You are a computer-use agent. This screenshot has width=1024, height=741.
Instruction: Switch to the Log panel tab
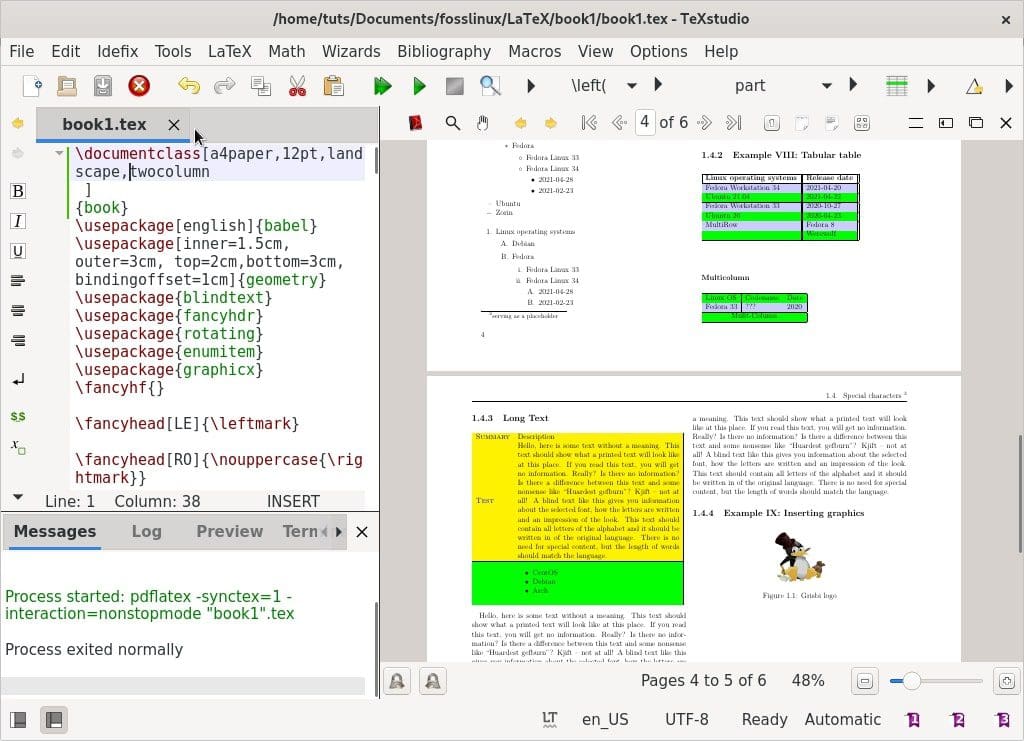[x=146, y=531]
